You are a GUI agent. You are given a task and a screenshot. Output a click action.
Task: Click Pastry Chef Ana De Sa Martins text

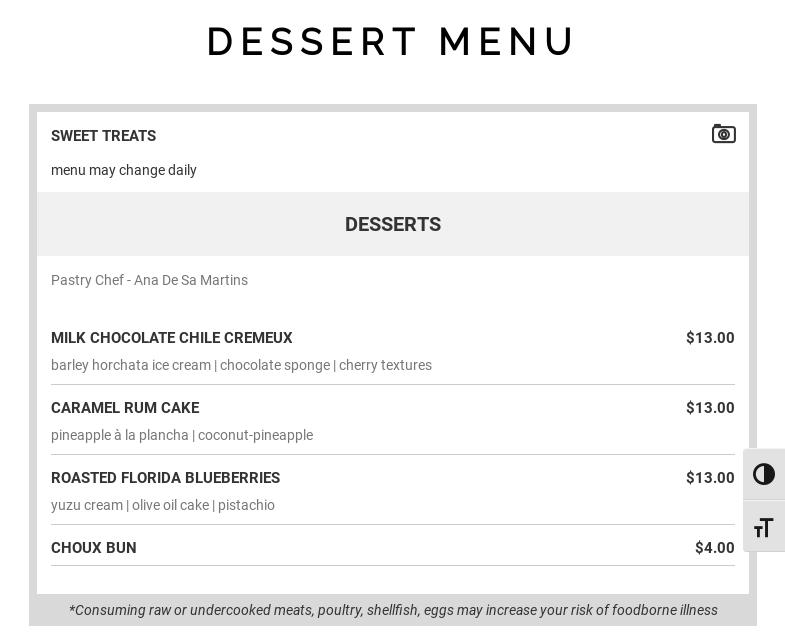(x=149, y=280)
